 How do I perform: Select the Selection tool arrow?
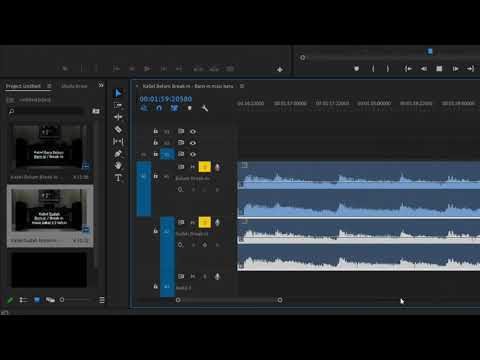pos(118,93)
